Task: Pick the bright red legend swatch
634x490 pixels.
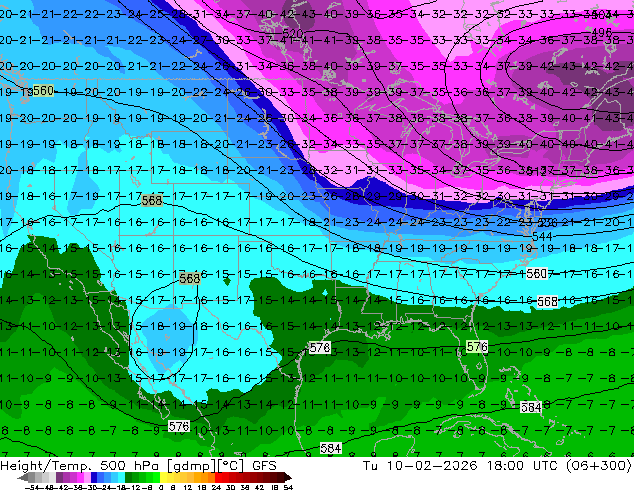Action: coord(218,477)
